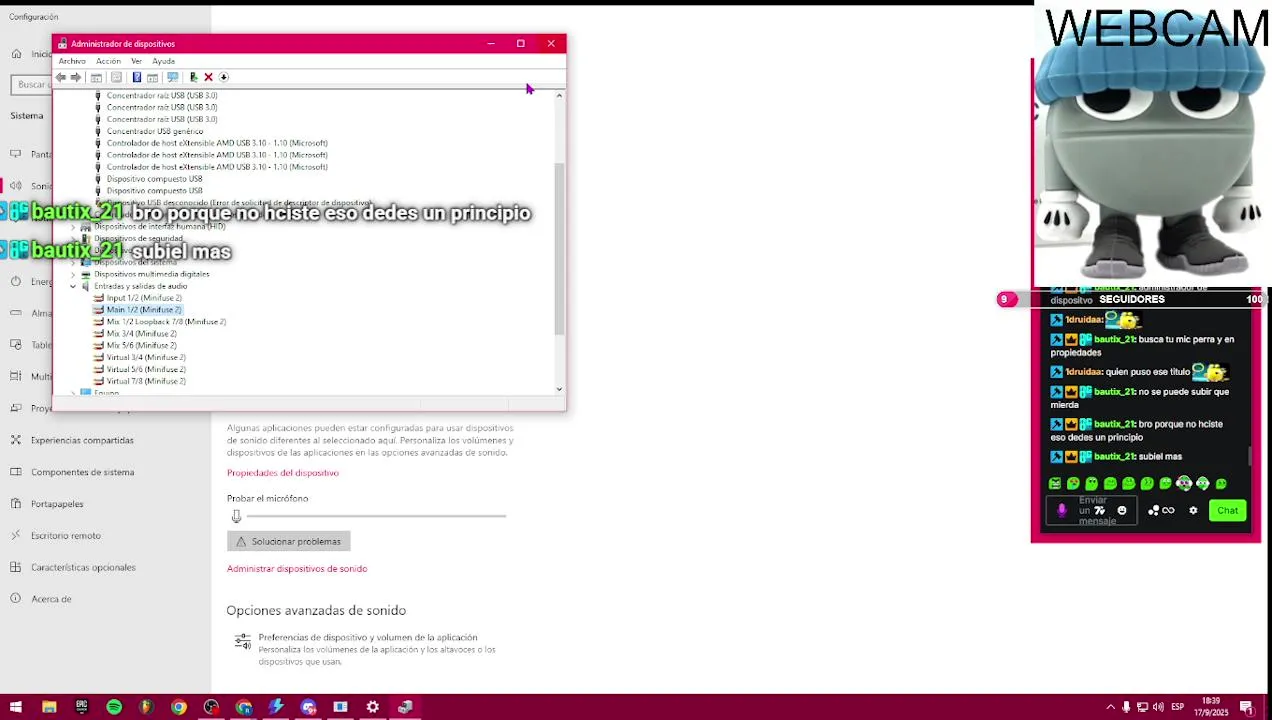Expand Dispositivos de interfaz humana (HID) node
Screen dimensions: 1272x720
tap(73, 226)
